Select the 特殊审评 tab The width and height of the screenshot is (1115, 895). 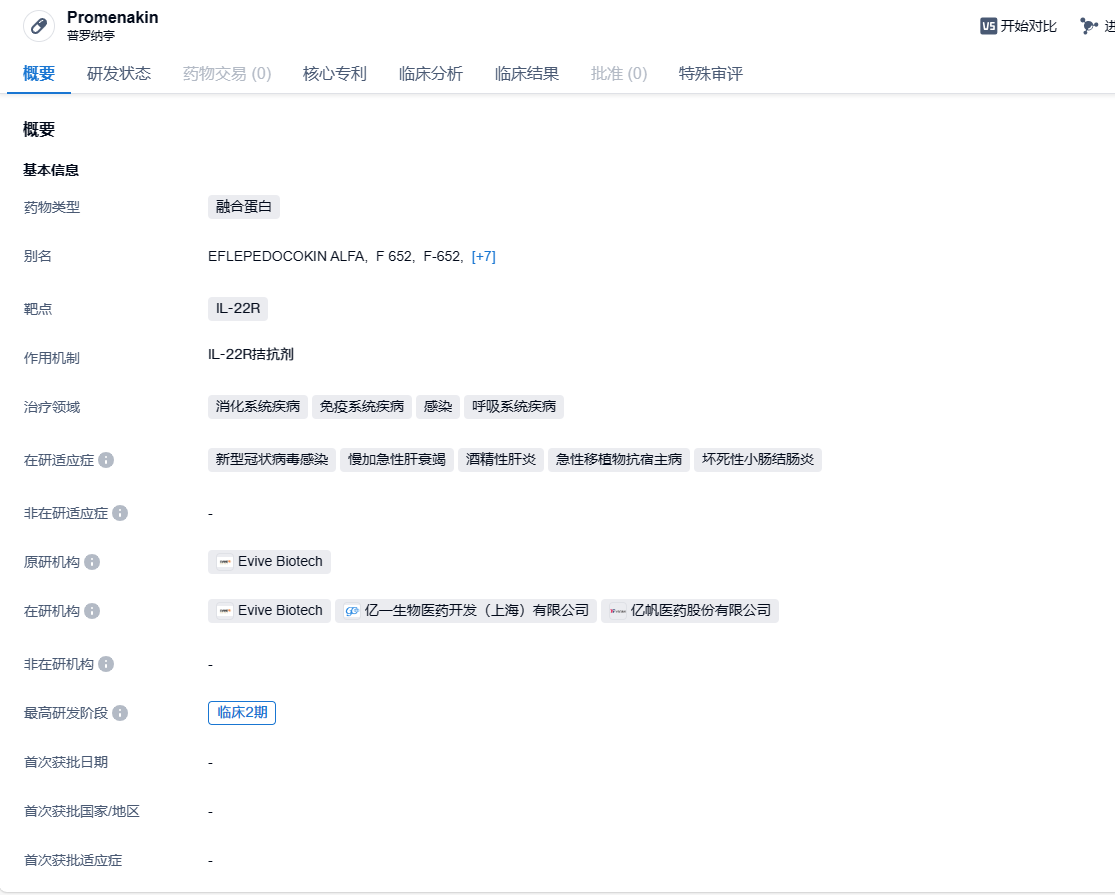click(x=711, y=74)
